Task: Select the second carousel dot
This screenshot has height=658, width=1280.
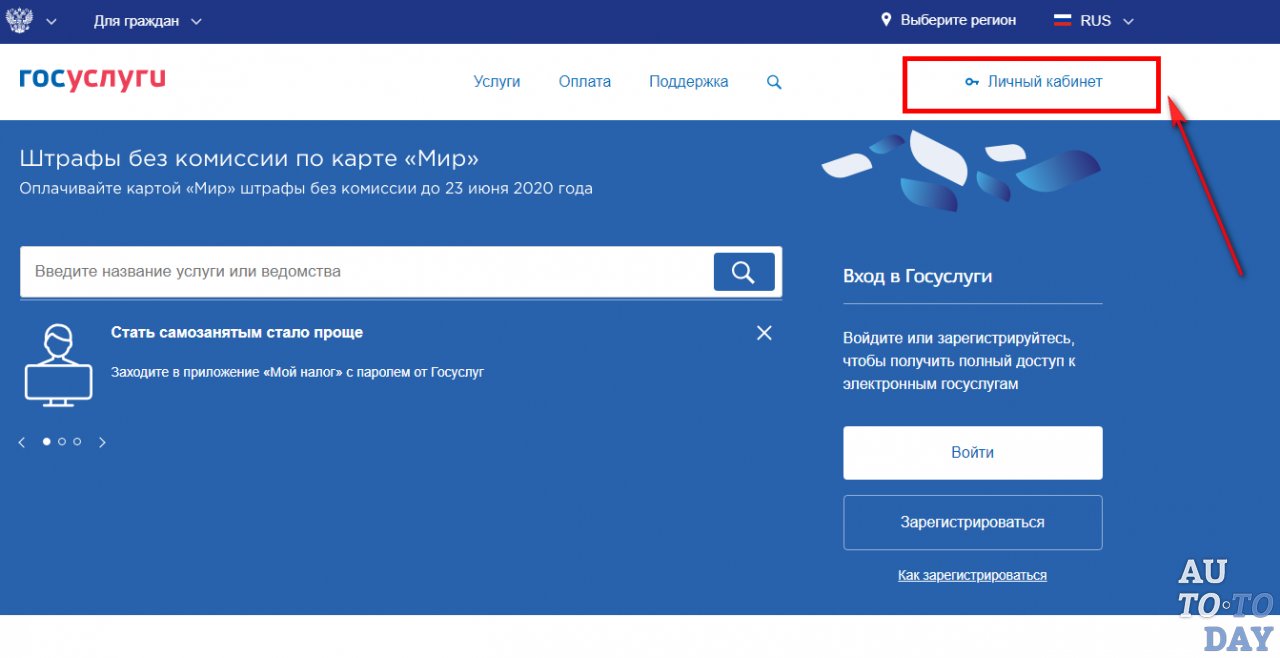Action: pyautogui.click(x=62, y=441)
